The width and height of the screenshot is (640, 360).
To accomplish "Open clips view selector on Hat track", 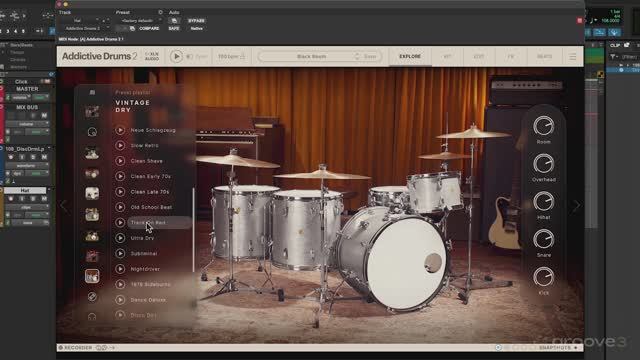I will point(27,207).
